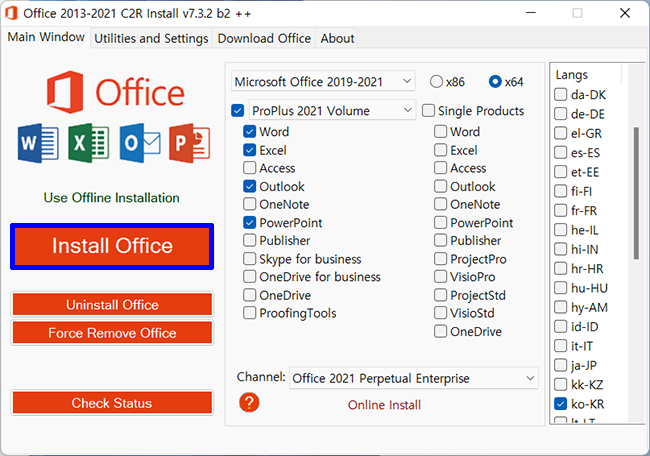The width and height of the screenshot is (650, 456).
Task: Enable the VisioPro single product checkbox
Action: [x=440, y=277]
